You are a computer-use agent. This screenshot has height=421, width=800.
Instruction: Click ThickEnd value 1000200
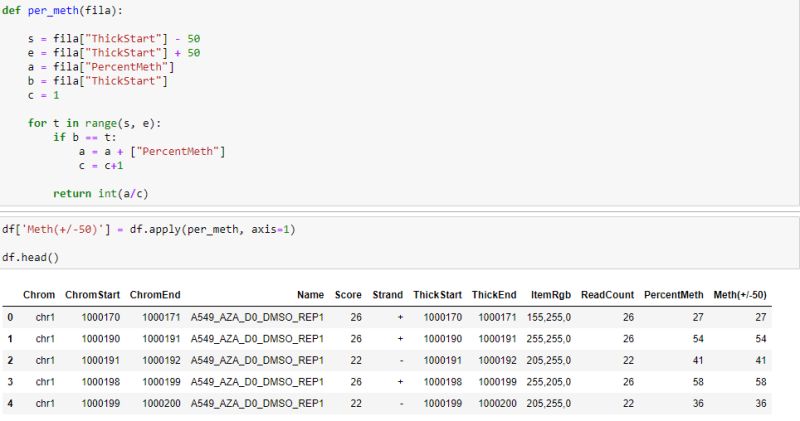[497, 403]
